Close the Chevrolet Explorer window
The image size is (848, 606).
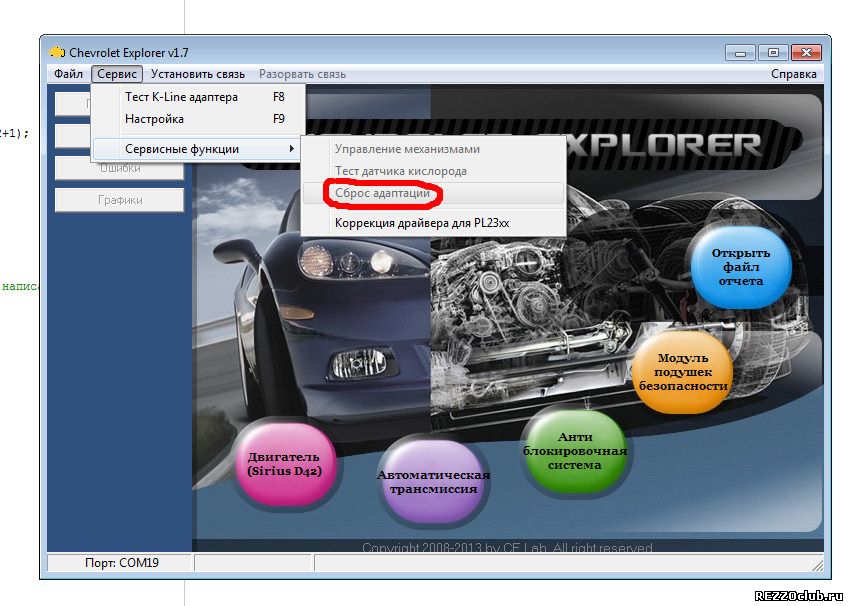[x=806, y=52]
